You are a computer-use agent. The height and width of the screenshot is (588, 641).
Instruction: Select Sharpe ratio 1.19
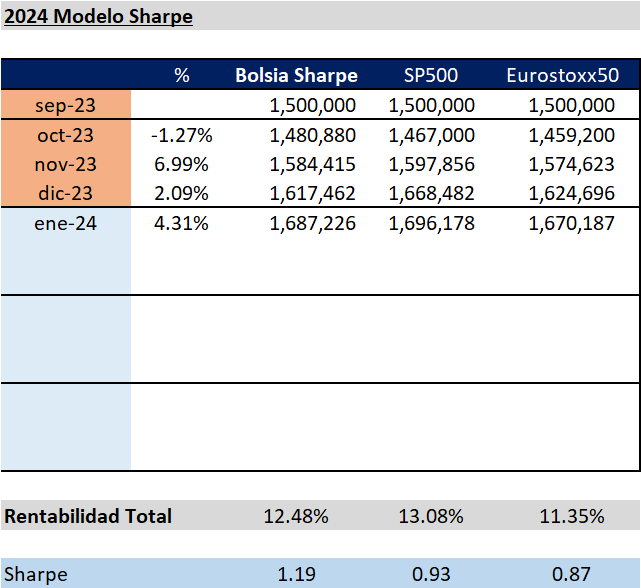coord(296,575)
